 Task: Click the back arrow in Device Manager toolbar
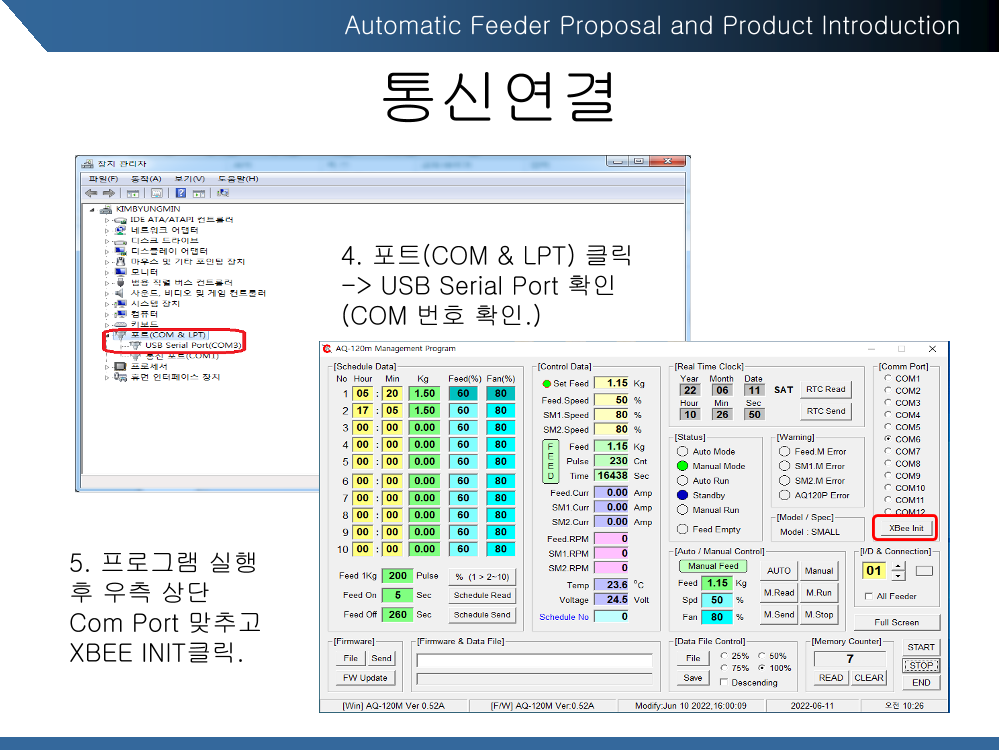tap(90, 193)
